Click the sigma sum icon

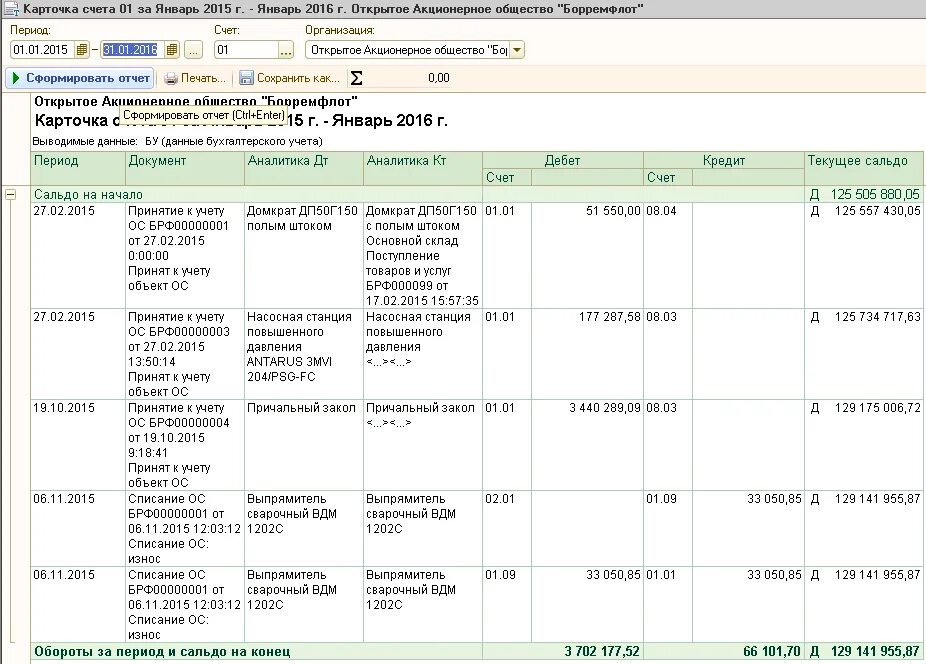(356, 78)
